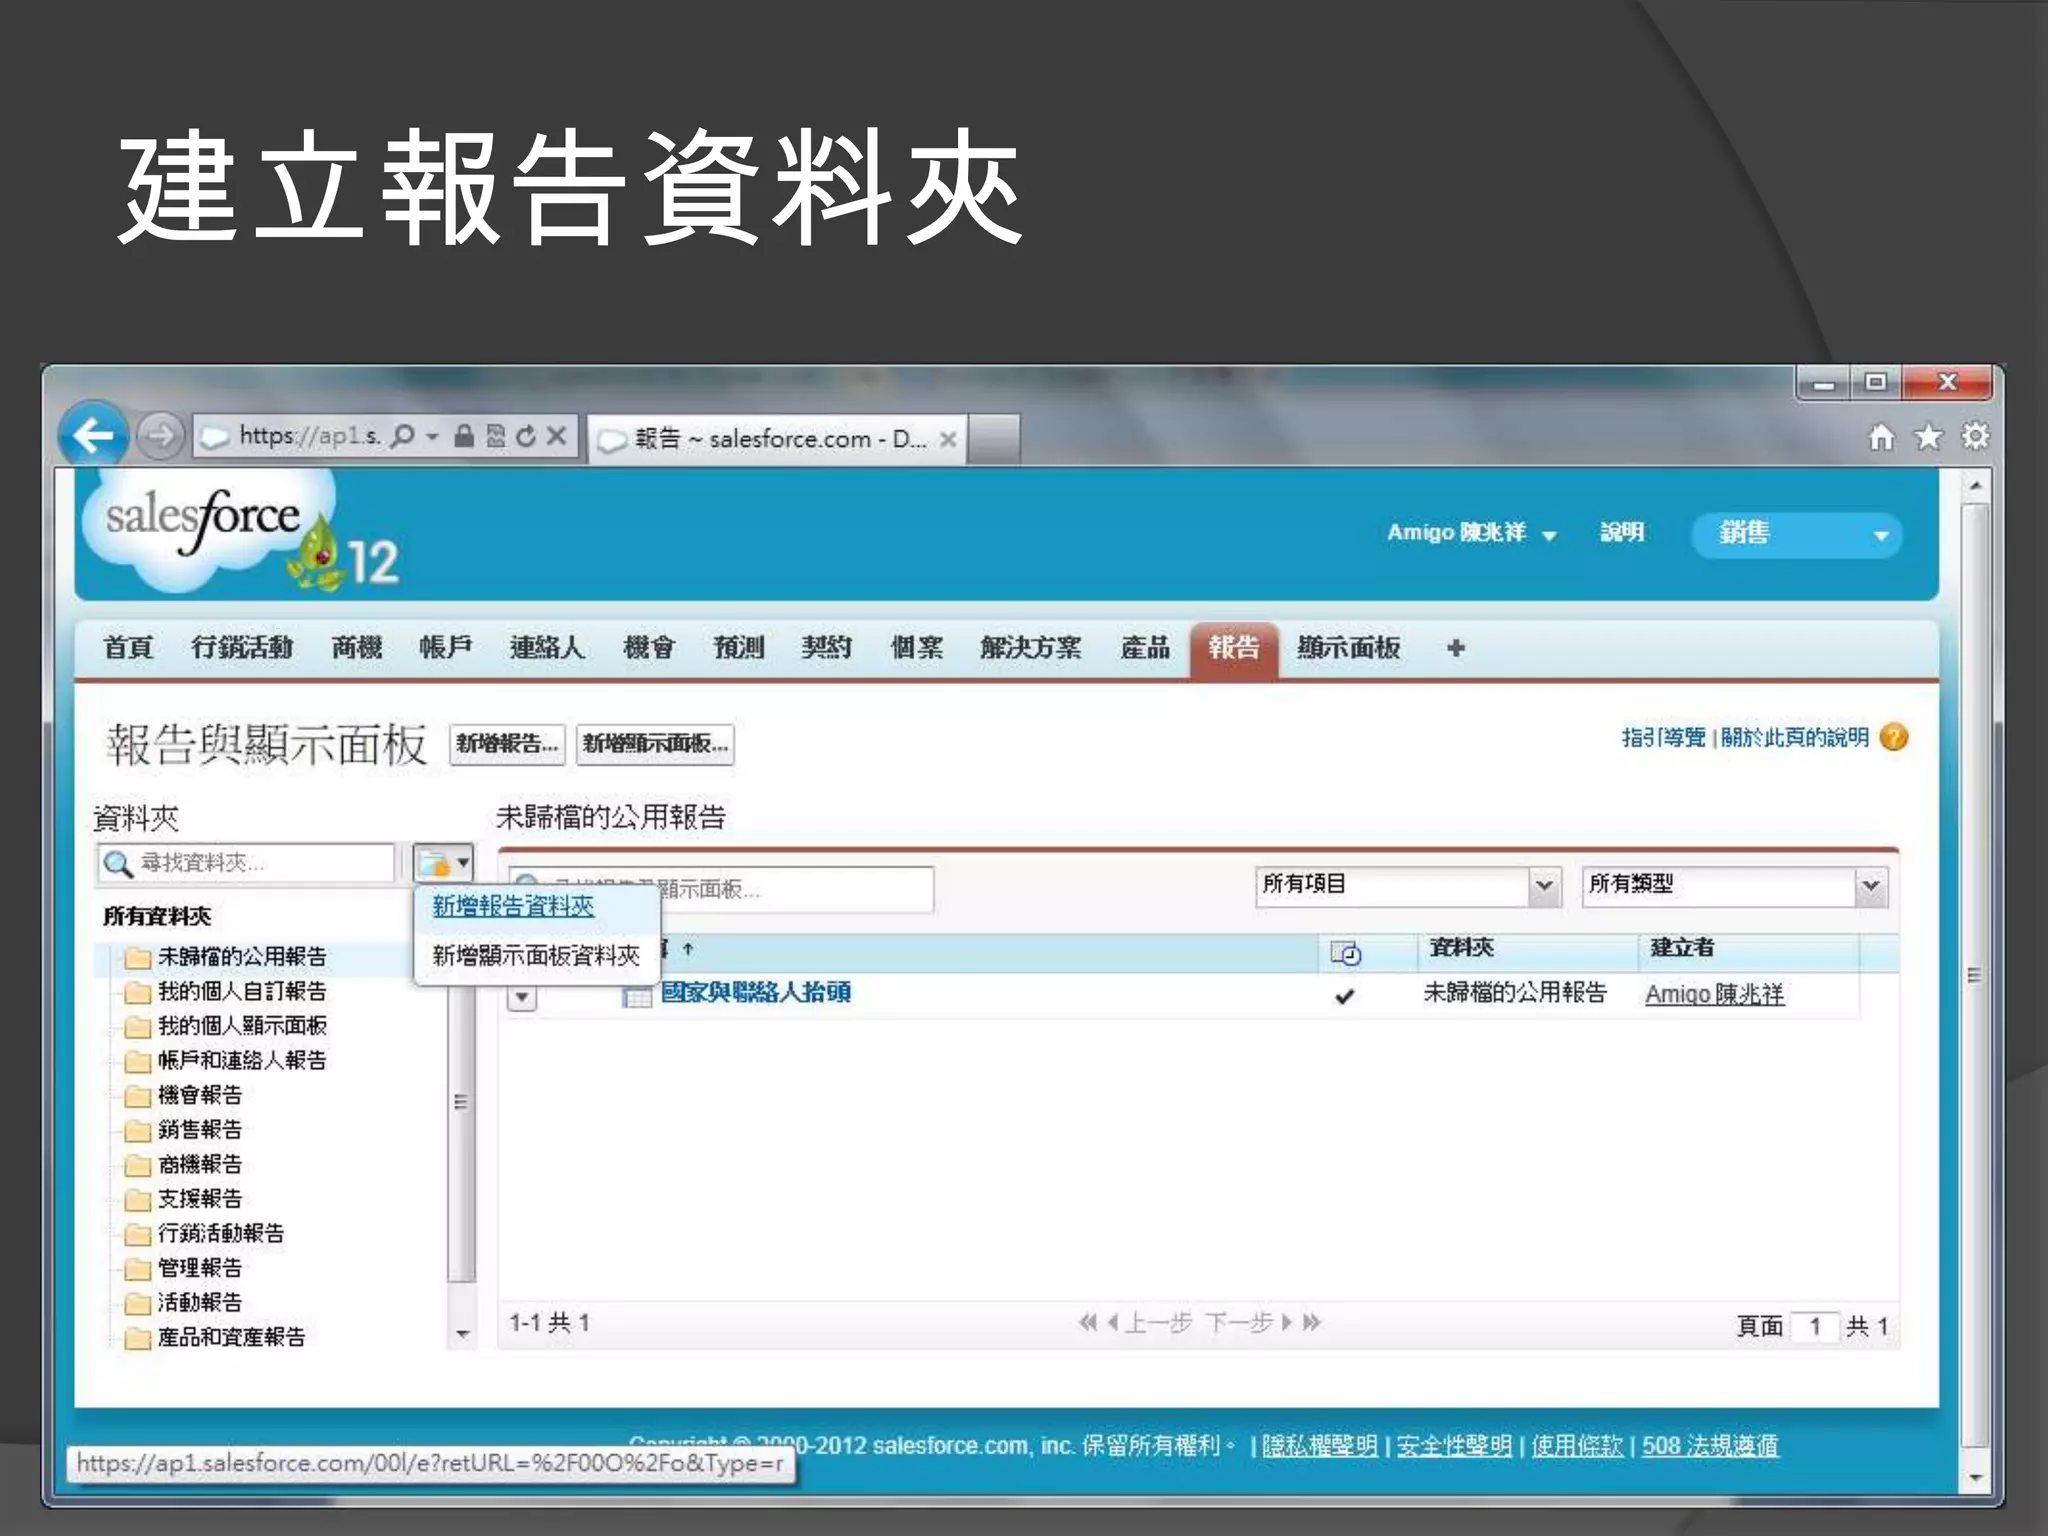Click folder icon for 機會報告
This screenshot has height=1536, width=2048.
click(137, 1096)
